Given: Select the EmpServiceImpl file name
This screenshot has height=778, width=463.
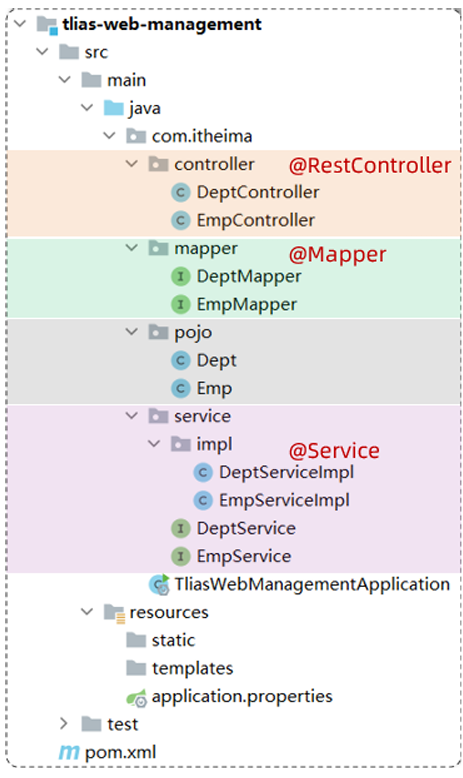Looking at the screenshot, I should tap(284, 501).
